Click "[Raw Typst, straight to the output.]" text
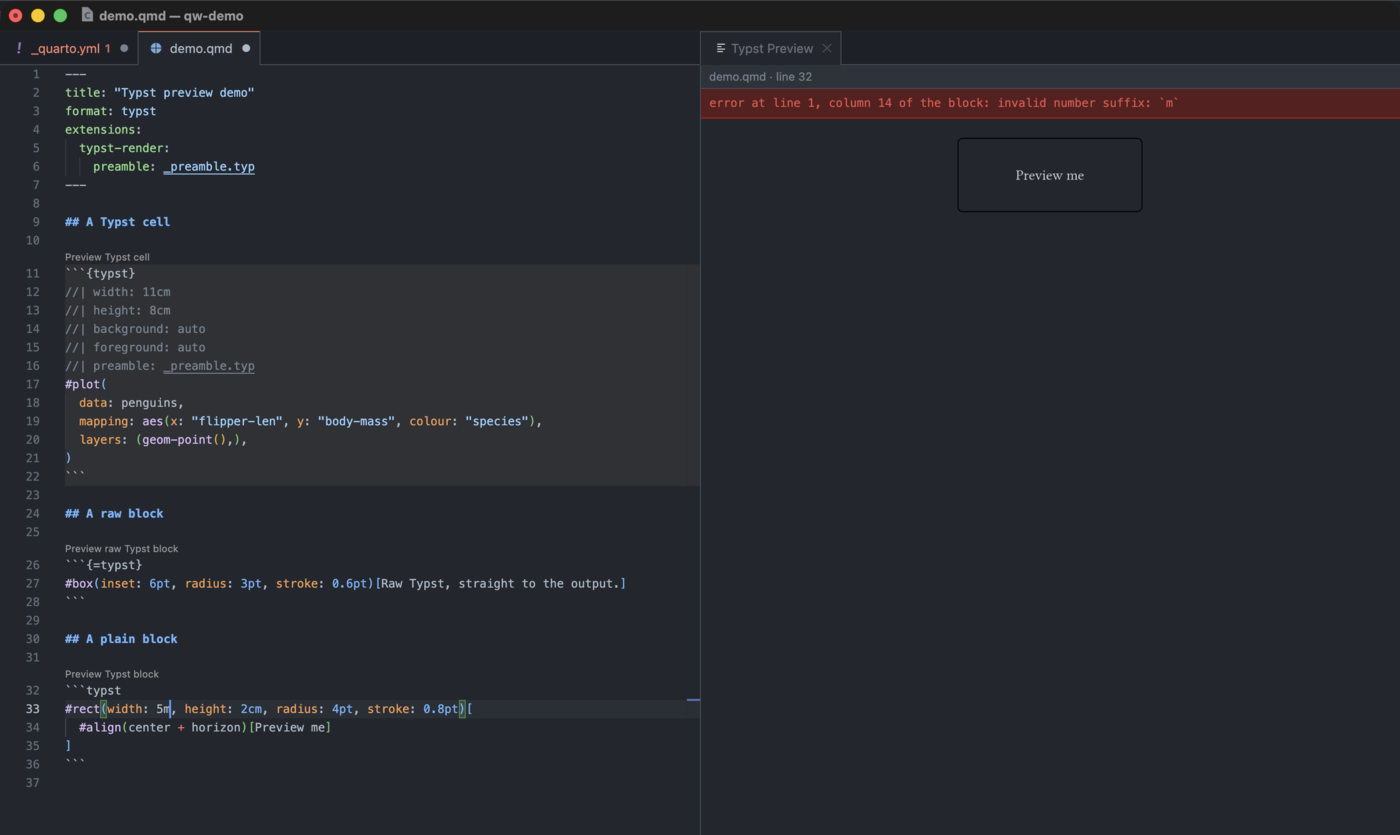The image size is (1400, 835). (500, 583)
